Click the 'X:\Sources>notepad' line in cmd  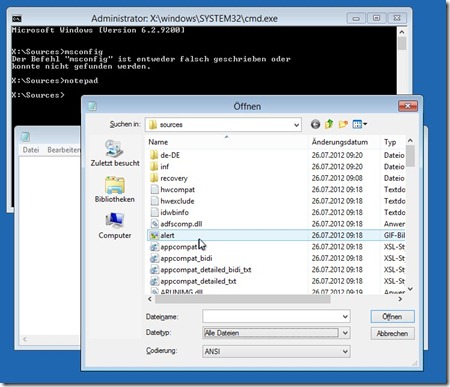pyautogui.click(x=55, y=81)
